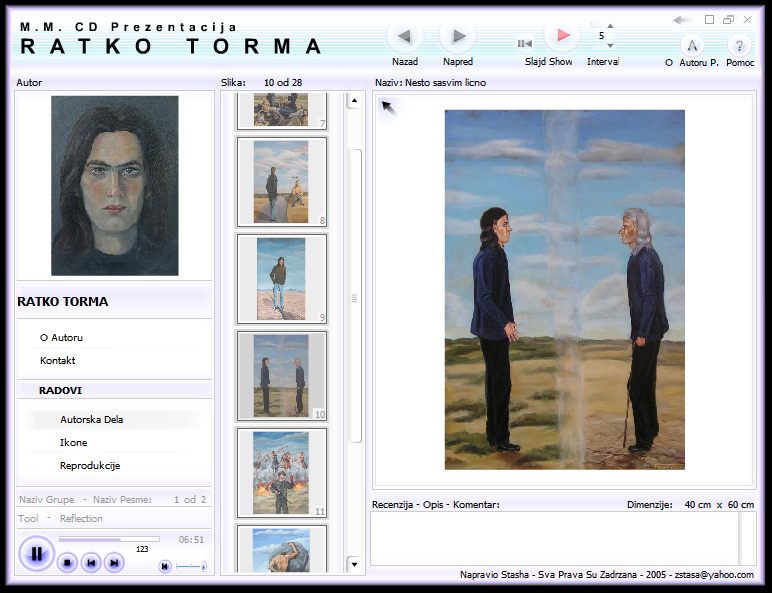Open the O Autoru menu entry

tap(61, 337)
